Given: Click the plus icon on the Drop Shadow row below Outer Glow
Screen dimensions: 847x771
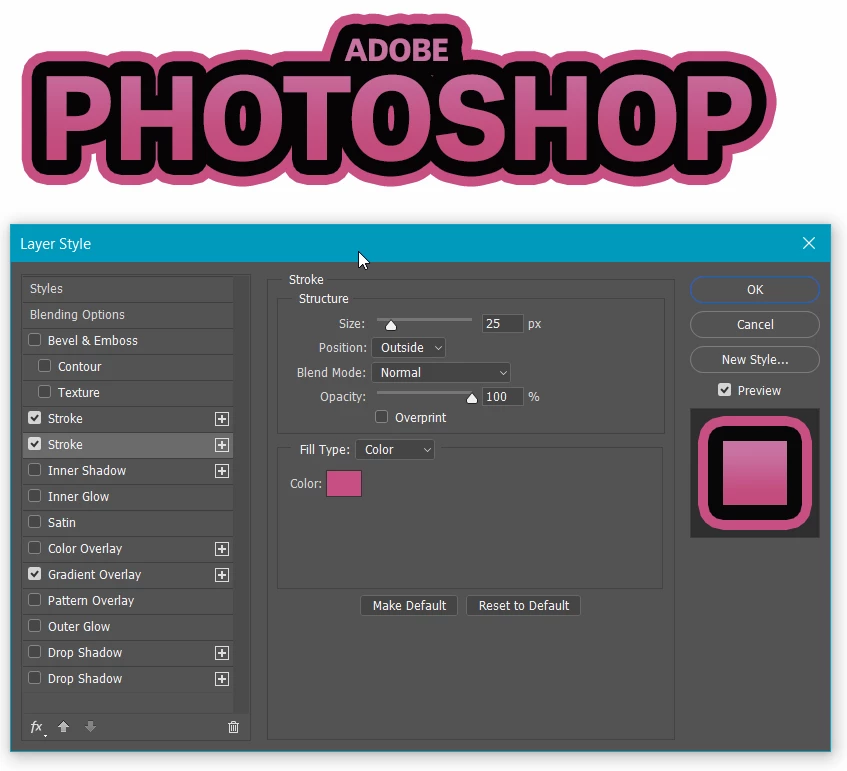Looking at the screenshot, I should click(x=221, y=653).
